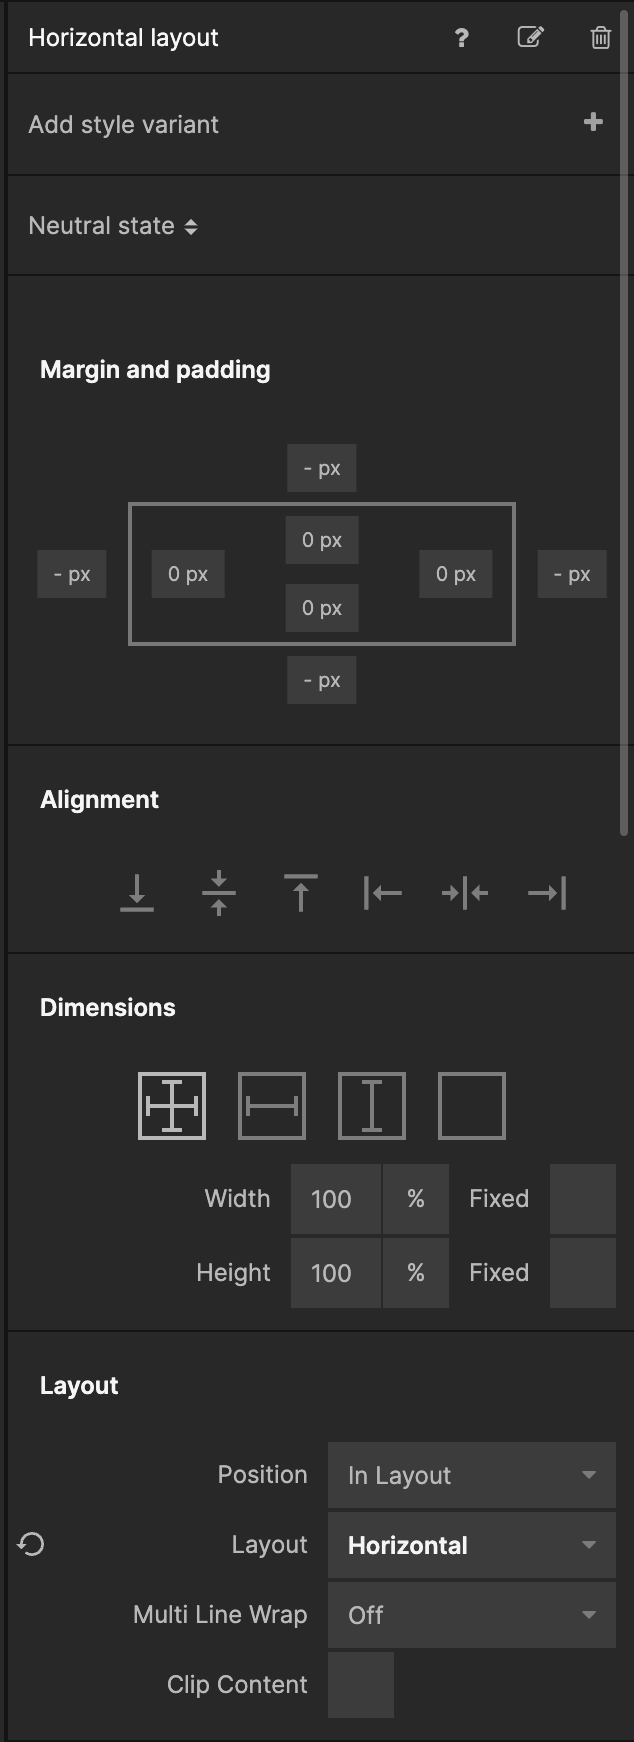Toggle the Height Fixed checkbox
This screenshot has height=1742, width=634.
pyautogui.click(x=583, y=1273)
